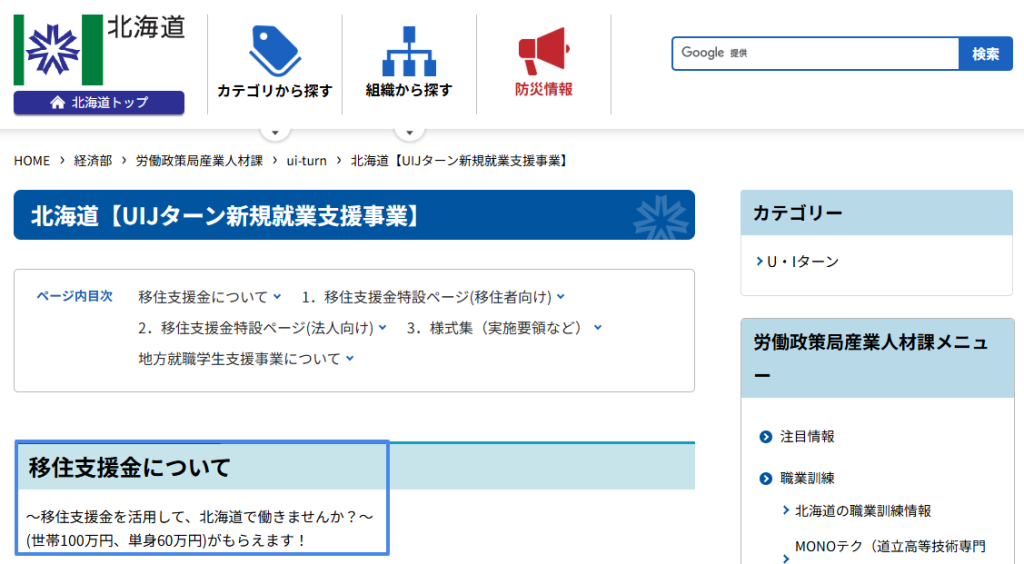Open 北海道の職業訓練情報 sidebar link

tap(863, 511)
